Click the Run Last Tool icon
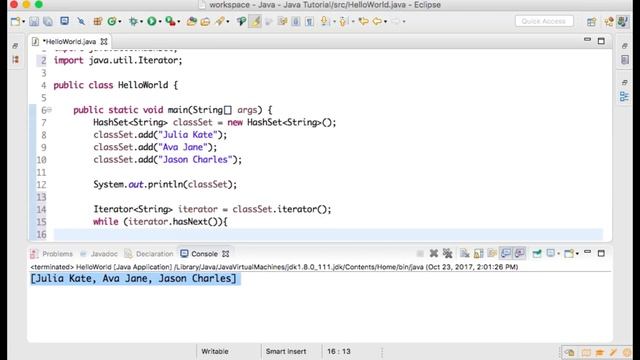The image size is (640, 360). coord(171,21)
